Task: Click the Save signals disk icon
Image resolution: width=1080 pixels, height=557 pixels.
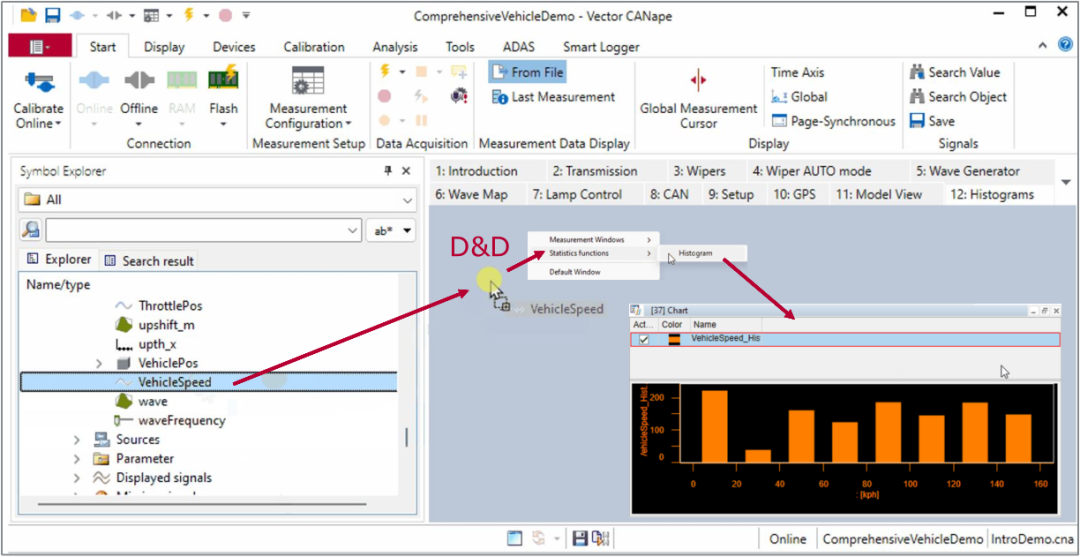Action: tap(917, 121)
